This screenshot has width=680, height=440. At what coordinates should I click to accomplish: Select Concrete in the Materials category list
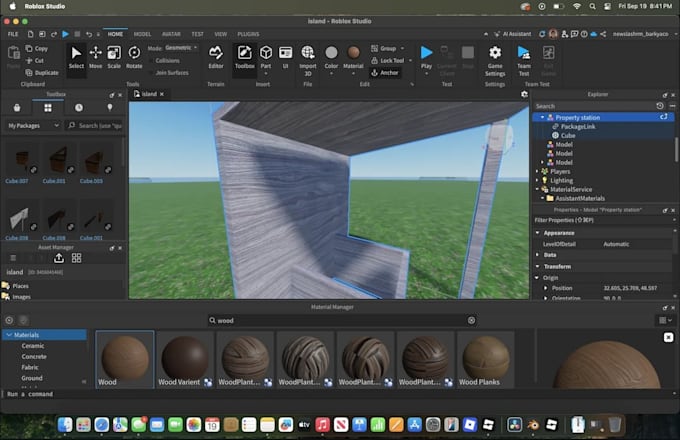pyautogui.click(x=34, y=356)
